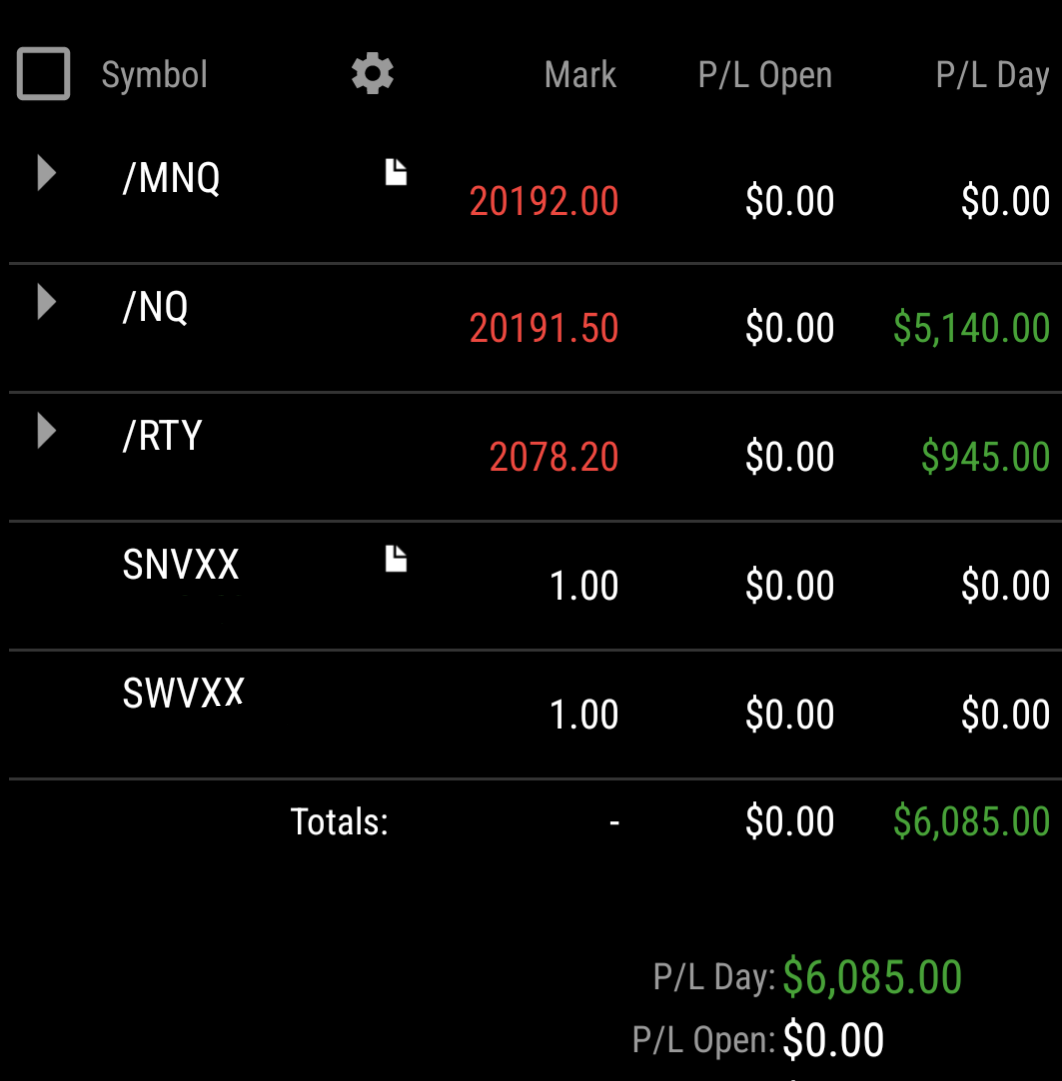Click the /NQ P/L Day value $5,140.00
Image resolution: width=1062 pixels, height=1081 pixels.
coord(972,328)
